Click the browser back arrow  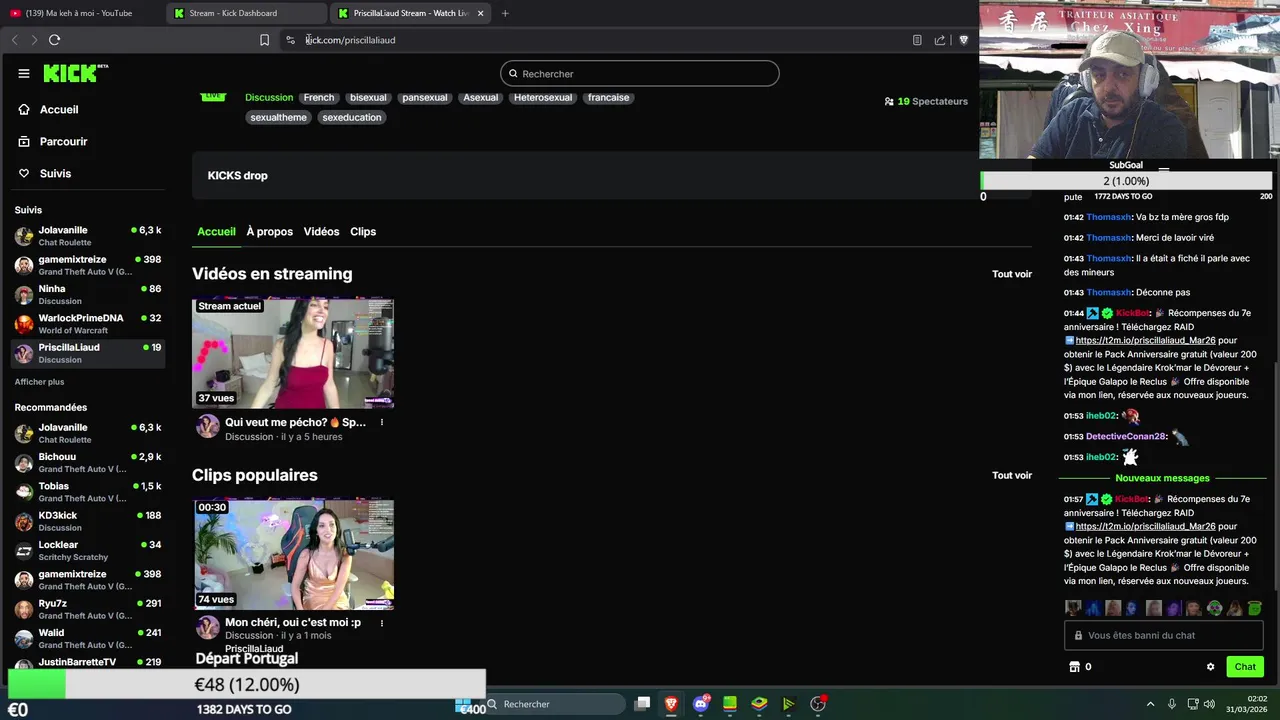pos(14,40)
